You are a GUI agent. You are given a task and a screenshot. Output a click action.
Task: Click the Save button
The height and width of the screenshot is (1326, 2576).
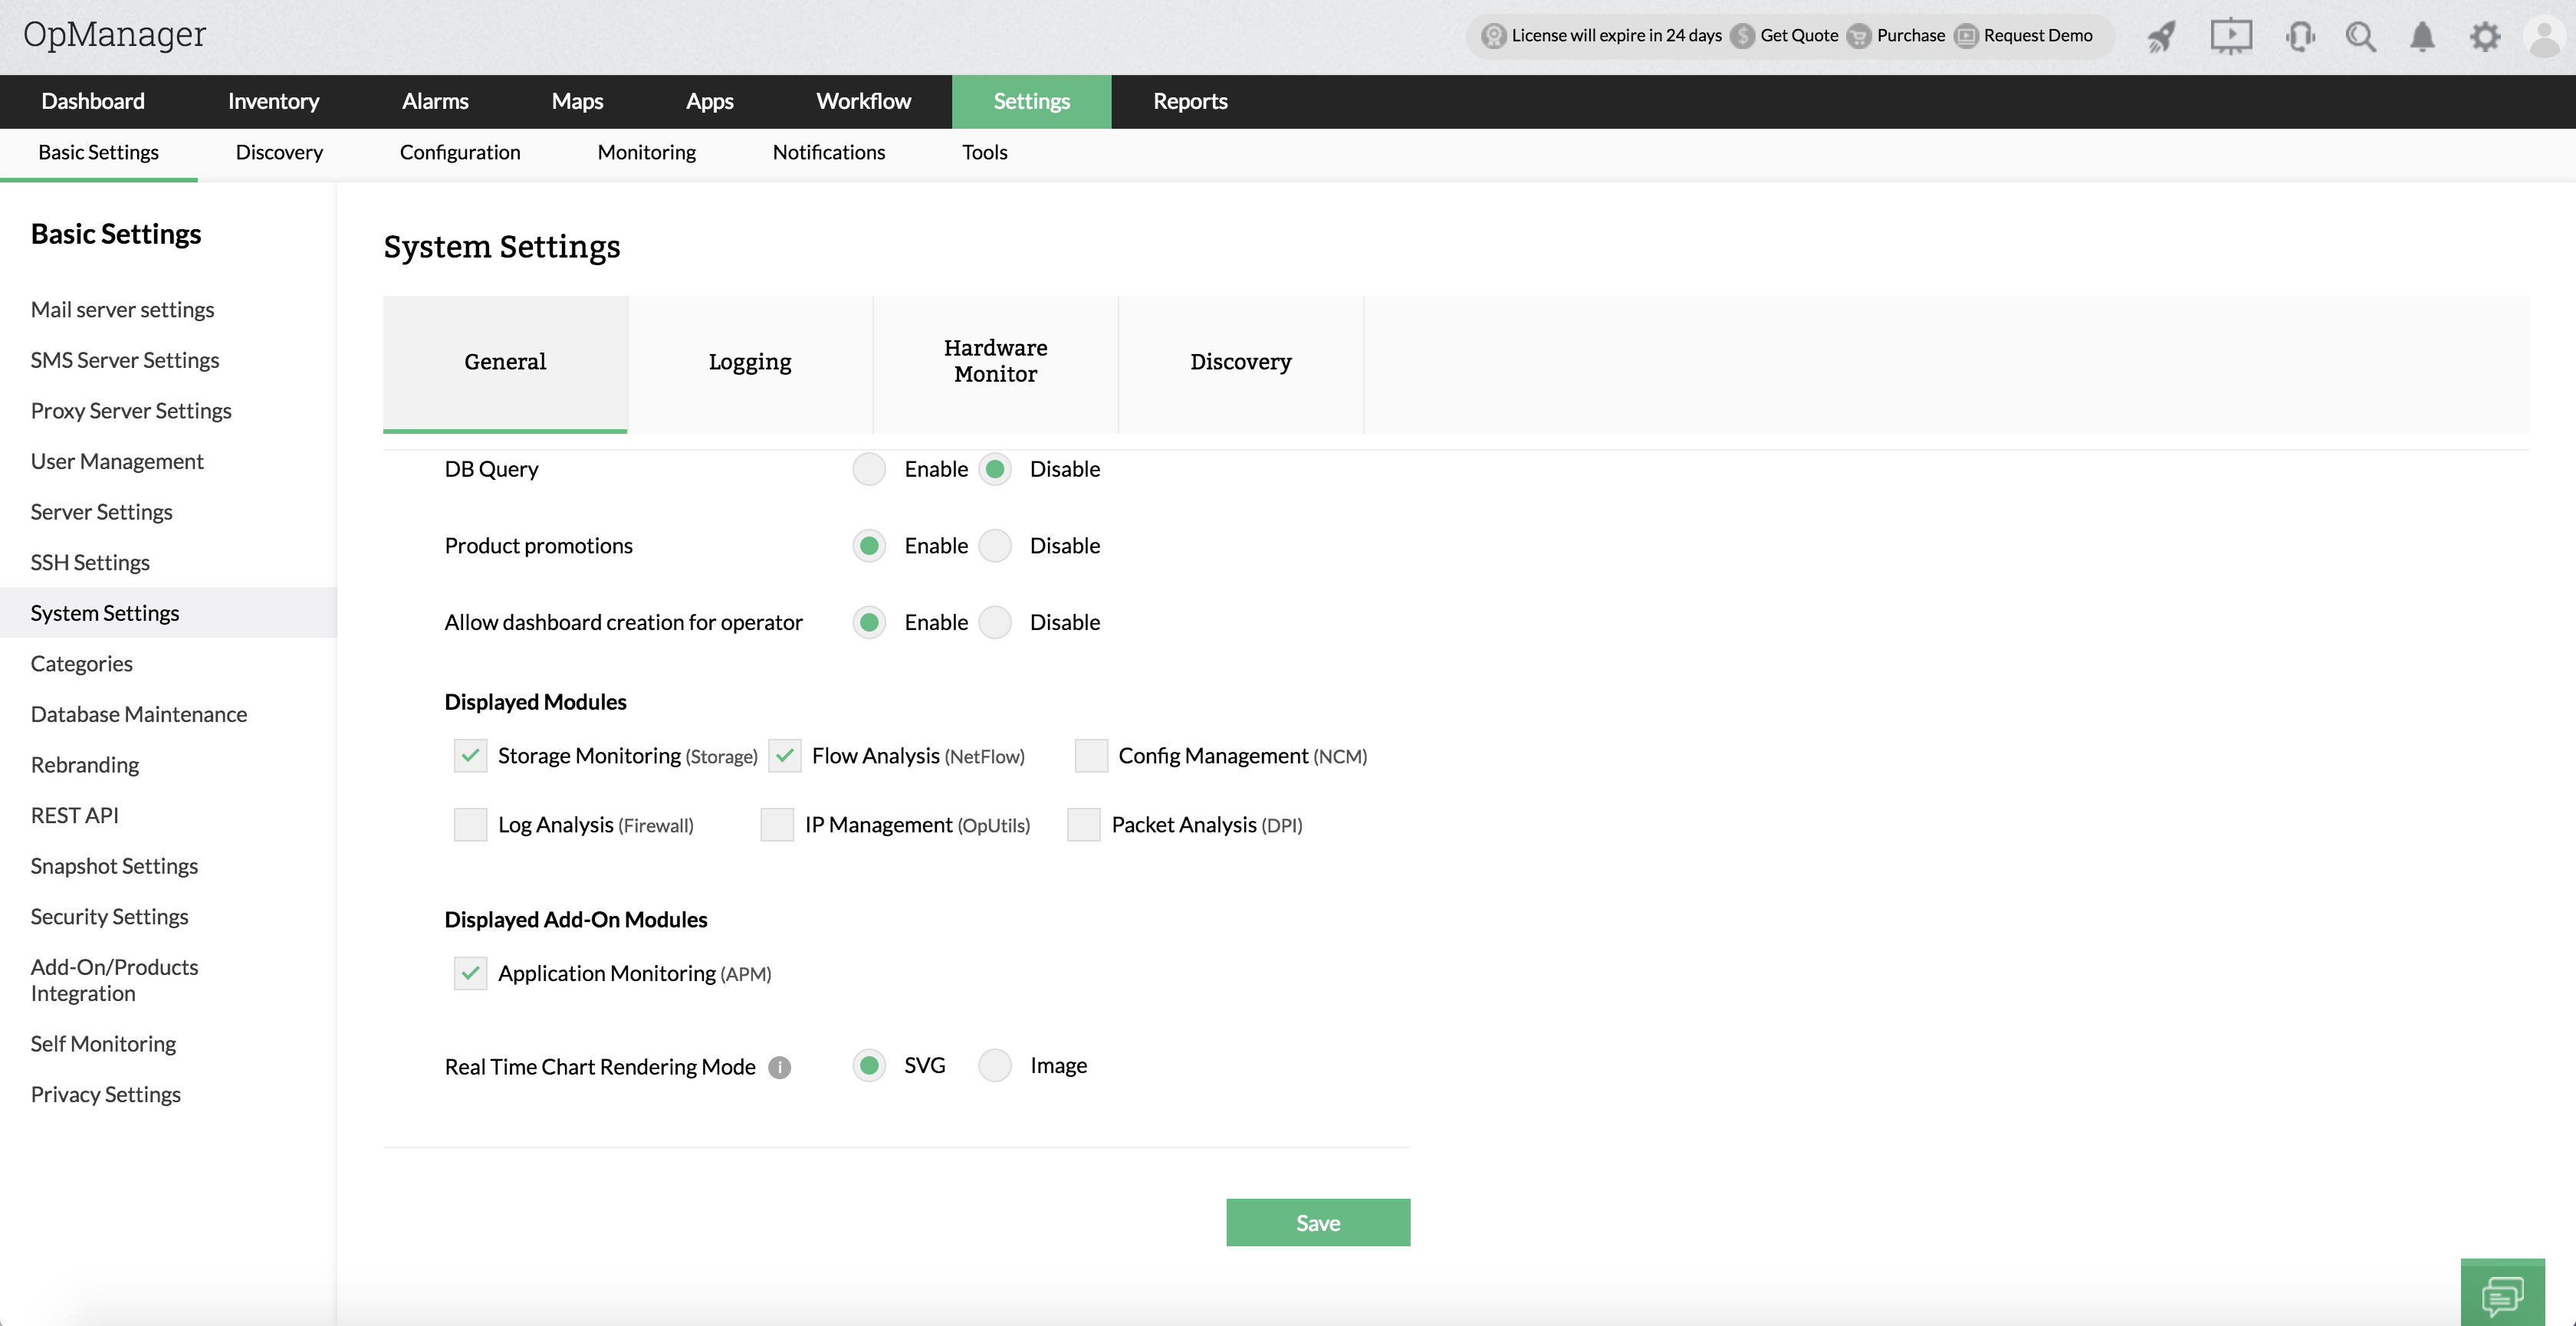1317,1222
